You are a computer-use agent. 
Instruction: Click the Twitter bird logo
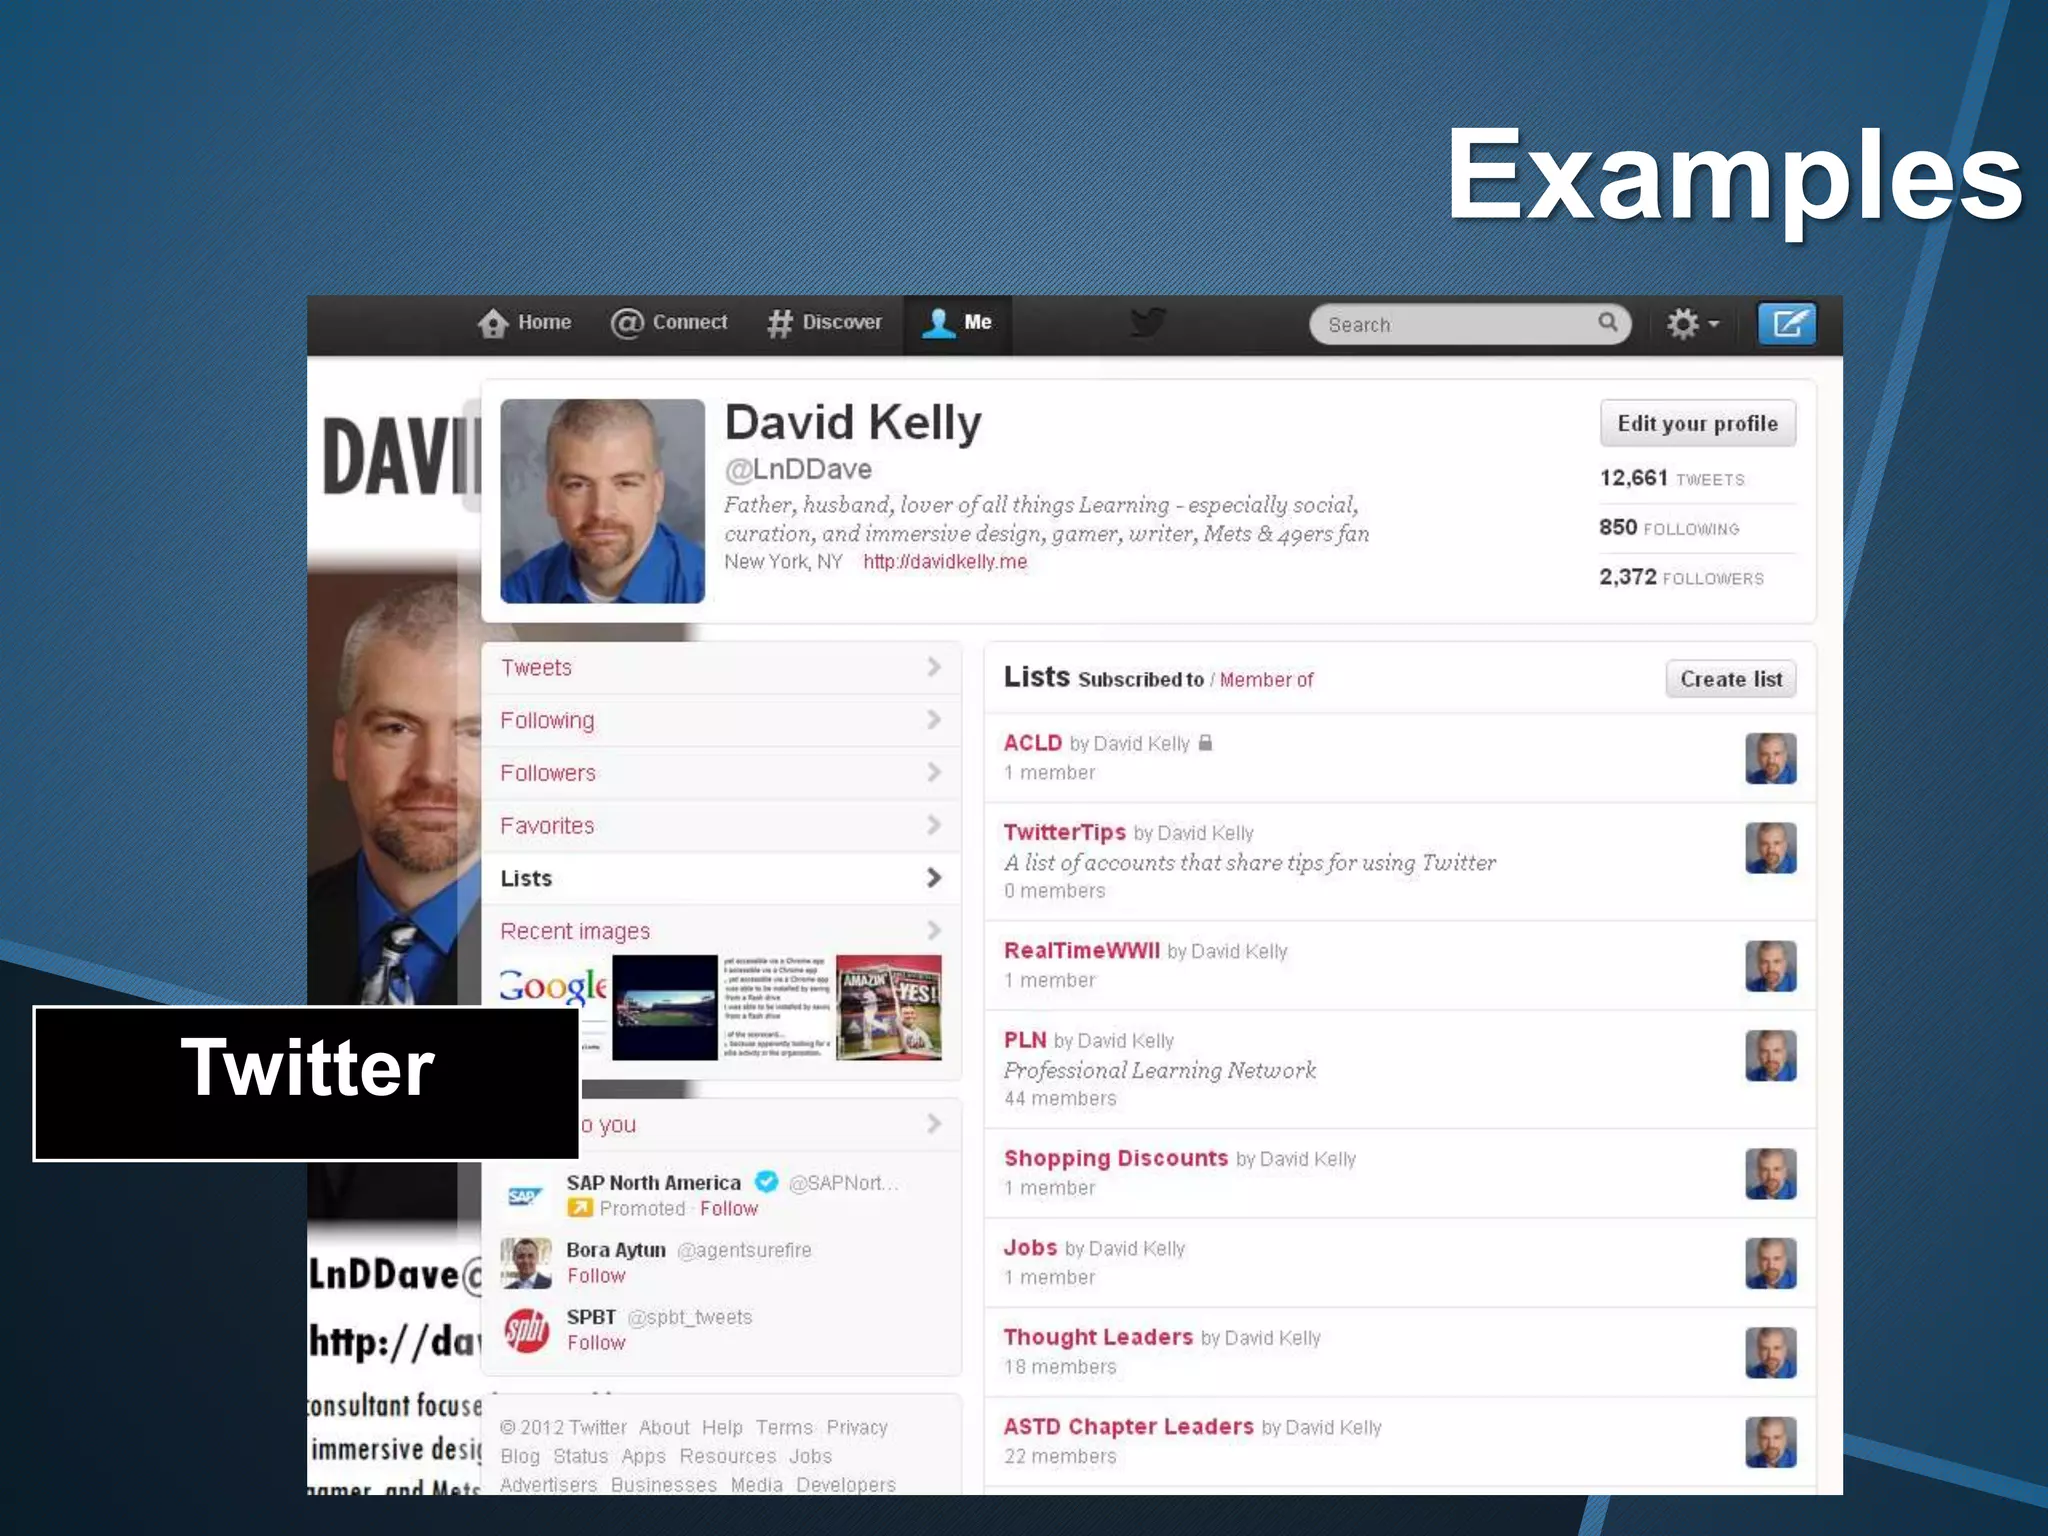pyautogui.click(x=1148, y=322)
